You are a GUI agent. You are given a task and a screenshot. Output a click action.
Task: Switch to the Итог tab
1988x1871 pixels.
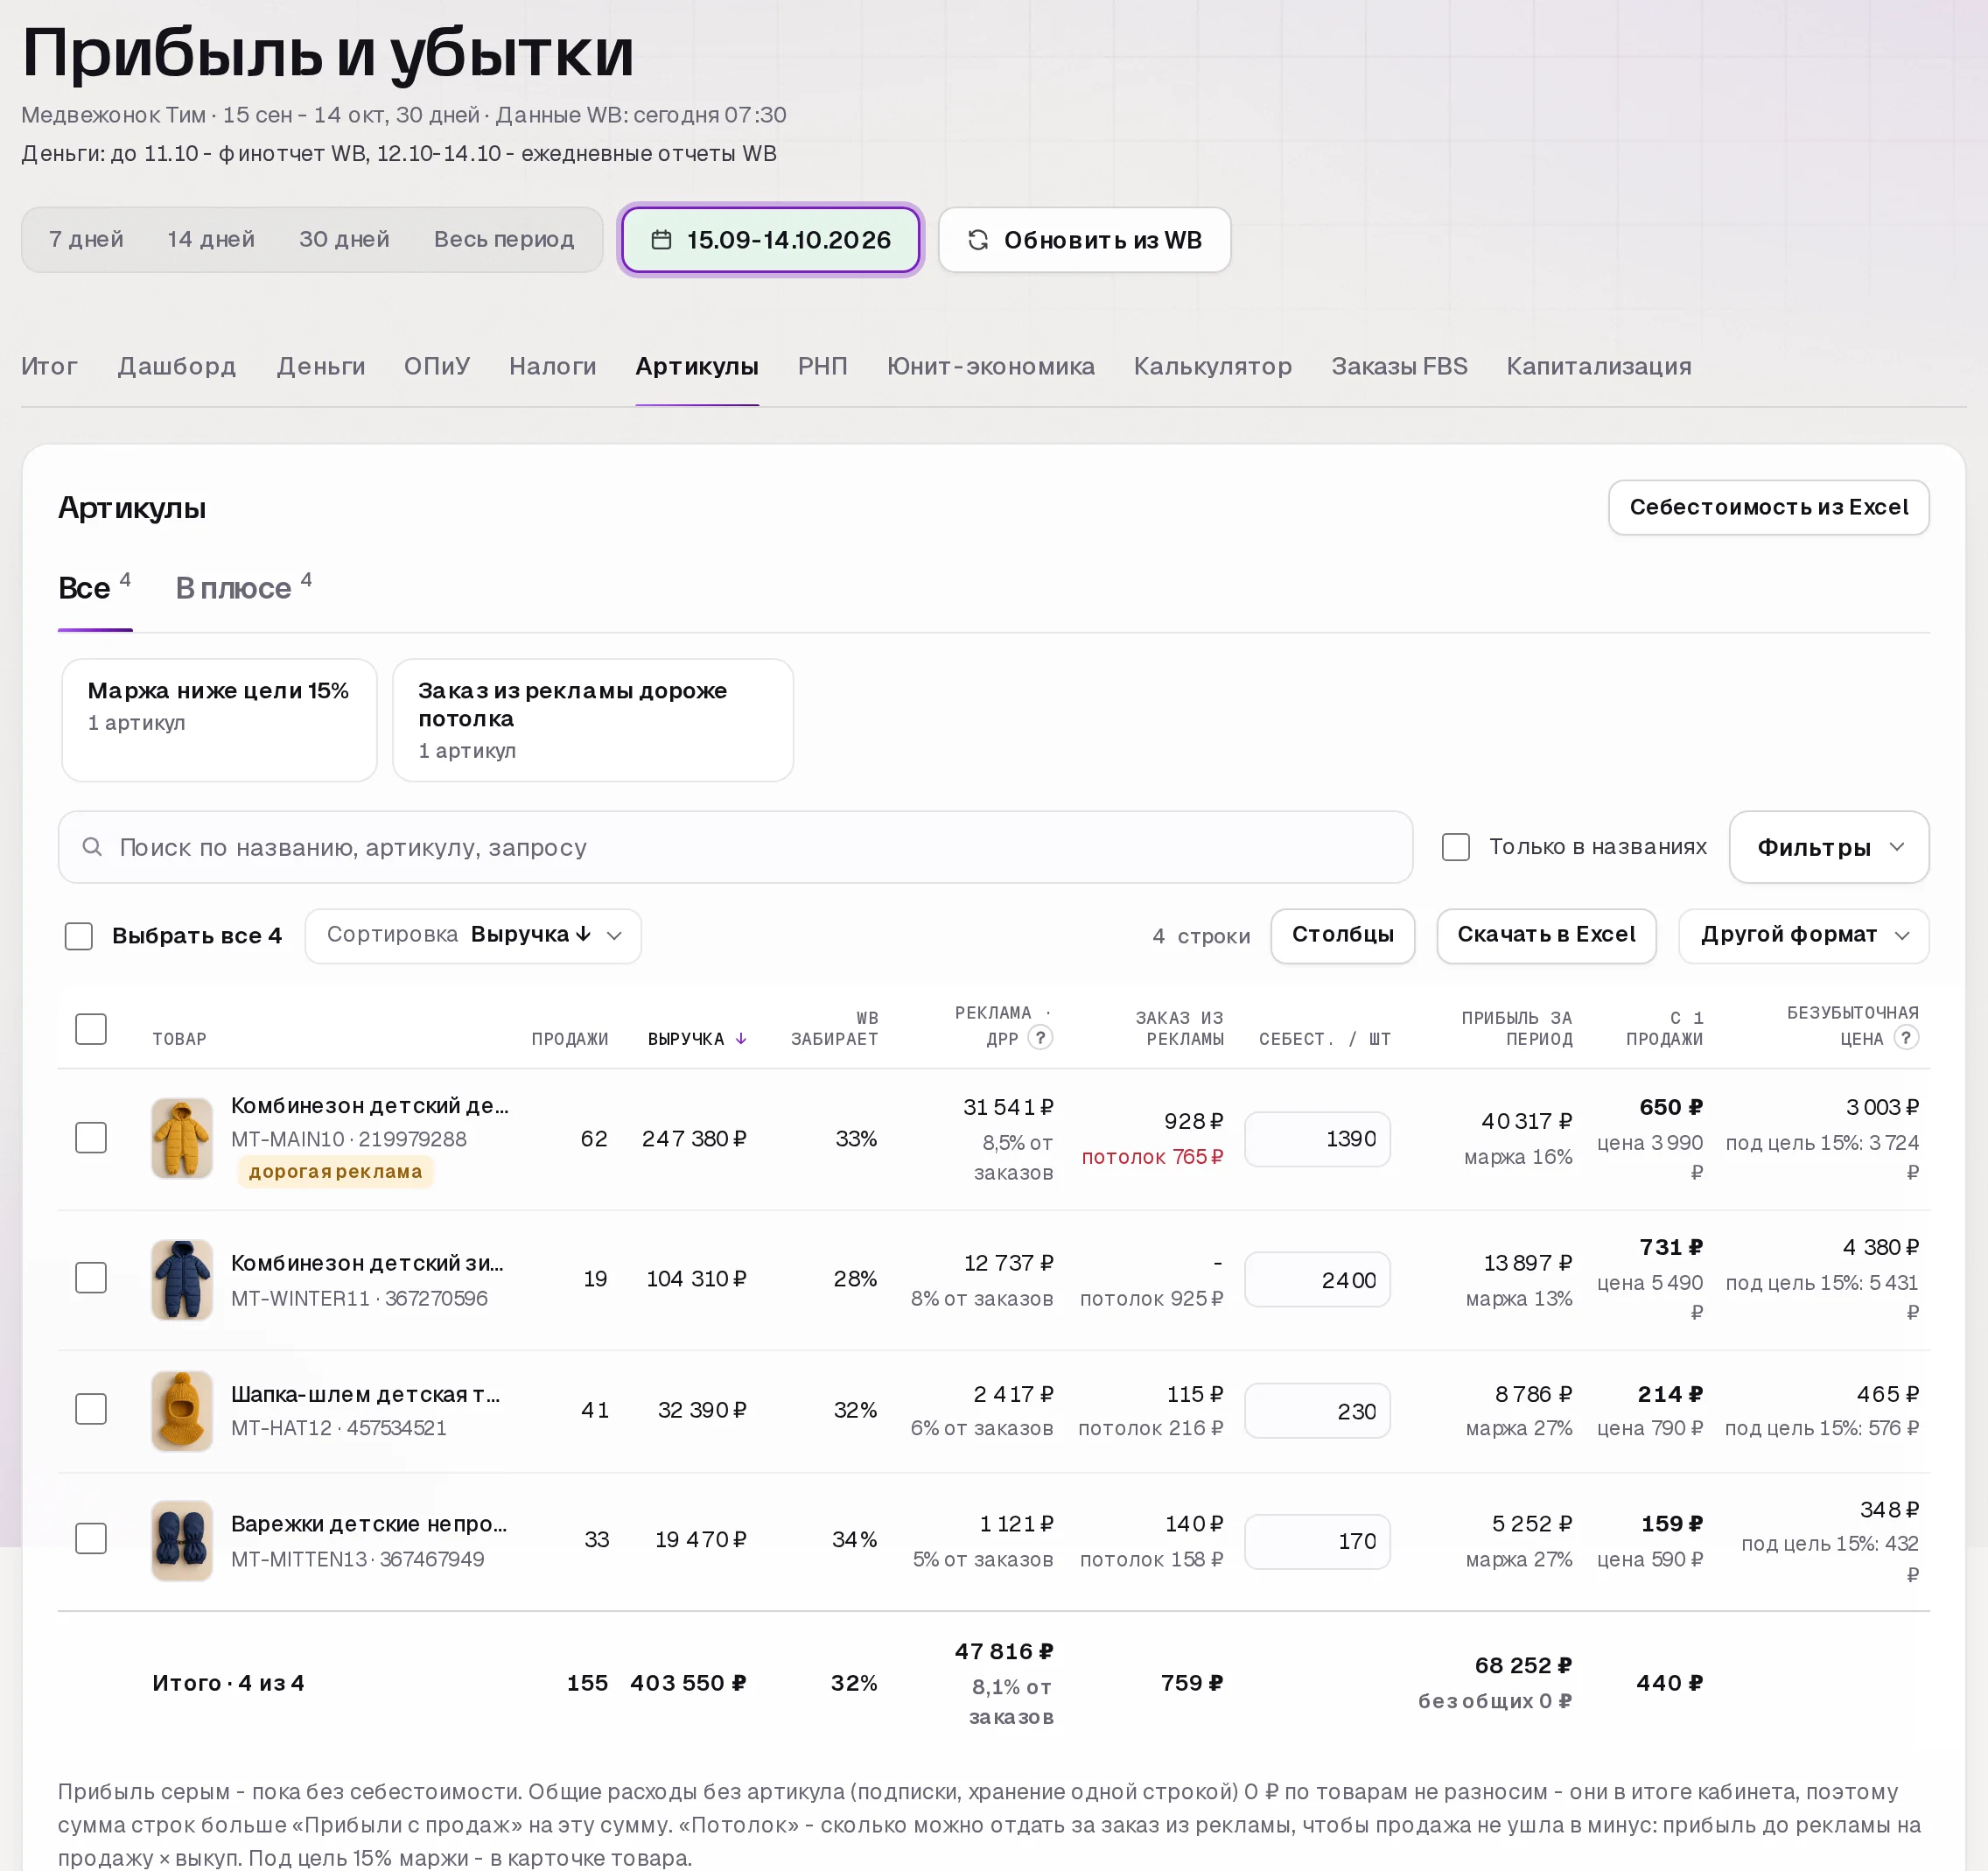pos(49,366)
